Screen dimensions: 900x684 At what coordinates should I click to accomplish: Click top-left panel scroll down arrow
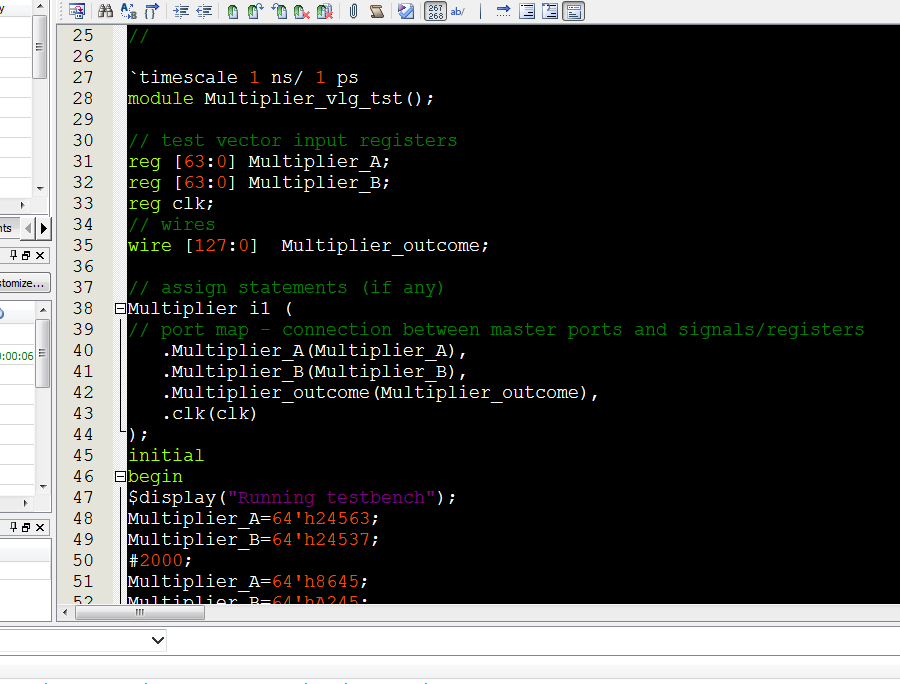tap(40, 188)
